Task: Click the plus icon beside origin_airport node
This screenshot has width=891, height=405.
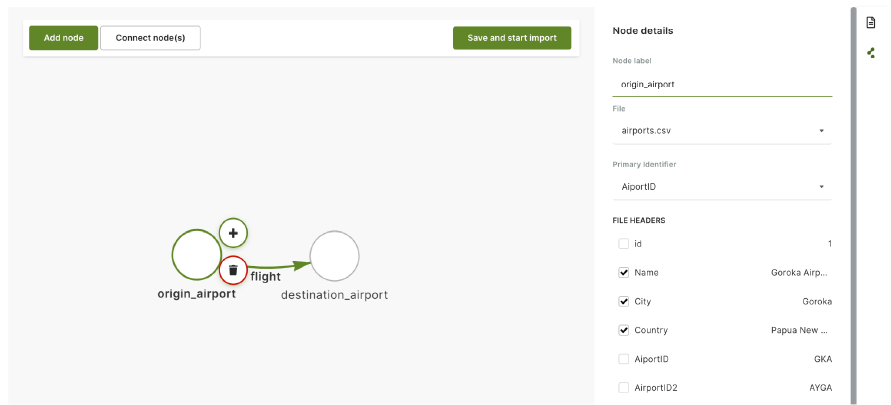Action: pos(233,233)
